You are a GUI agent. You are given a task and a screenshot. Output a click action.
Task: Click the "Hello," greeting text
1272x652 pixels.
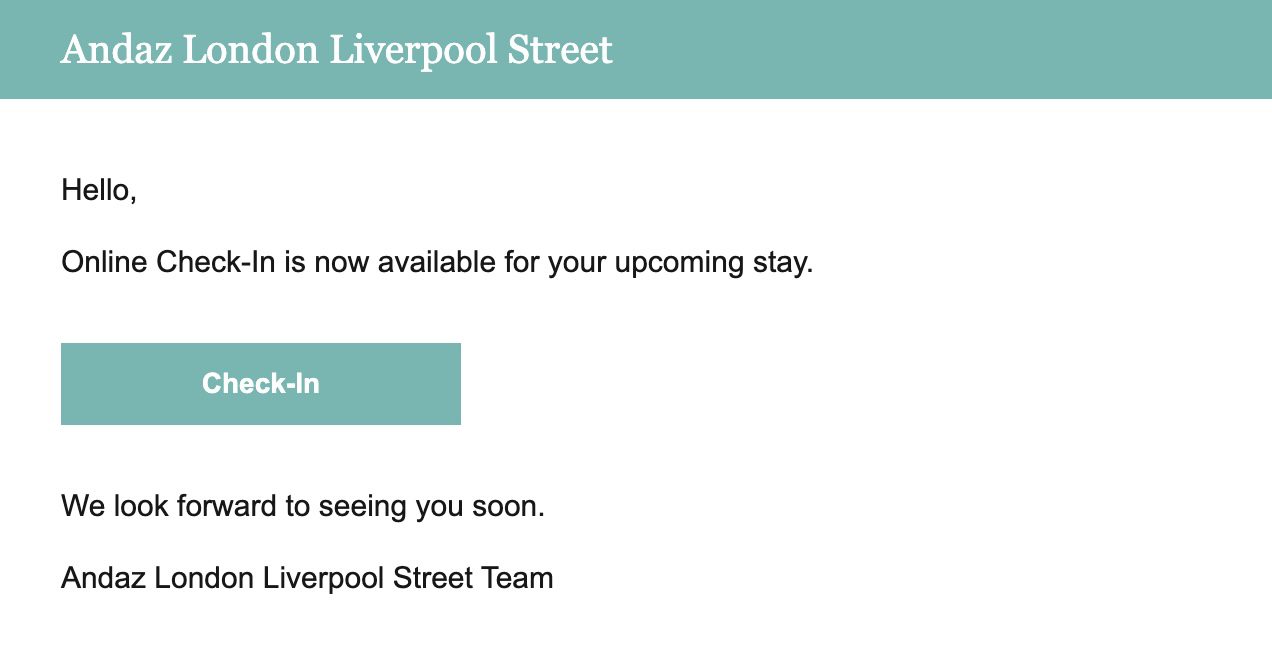tap(98, 189)
